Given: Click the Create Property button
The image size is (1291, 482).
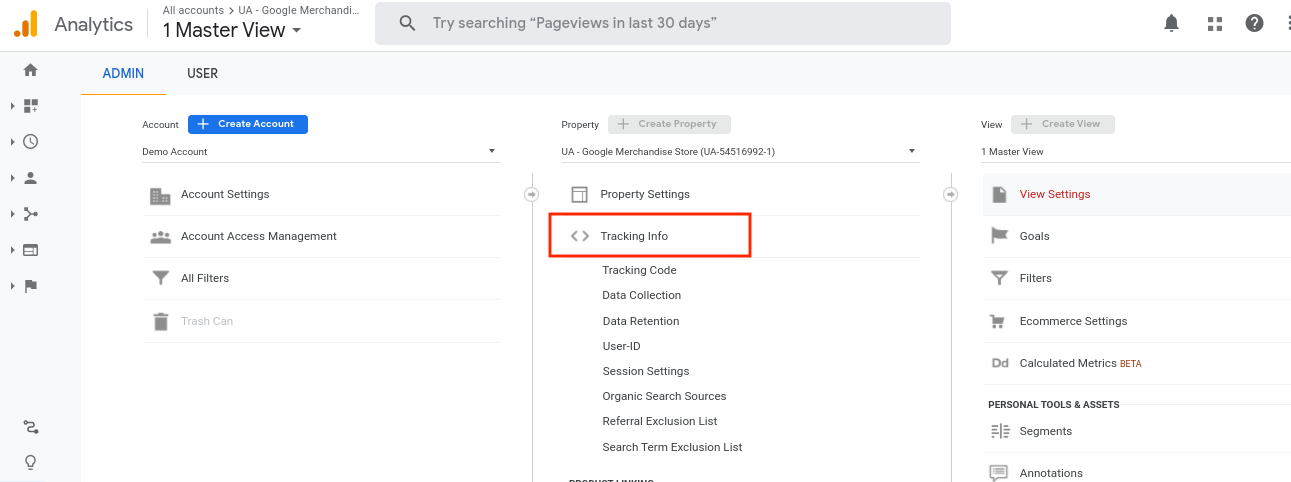Looking at the screenshot, I should pos(669,124).
